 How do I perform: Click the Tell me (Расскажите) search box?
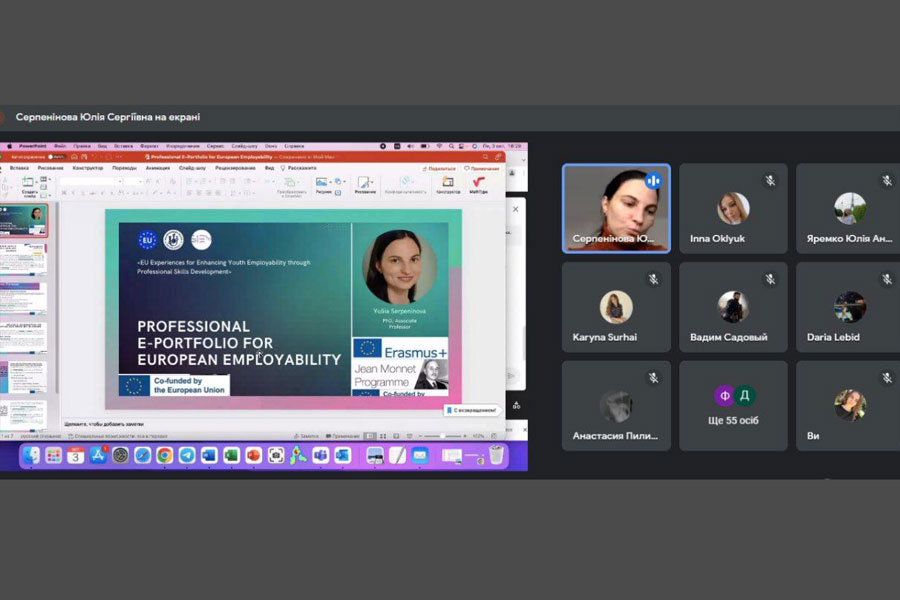pyautogui.click(x=299, y=168)
